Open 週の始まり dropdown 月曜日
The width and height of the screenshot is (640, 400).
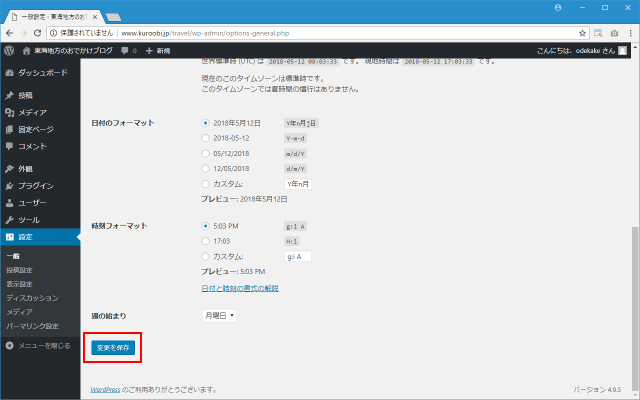219,316
